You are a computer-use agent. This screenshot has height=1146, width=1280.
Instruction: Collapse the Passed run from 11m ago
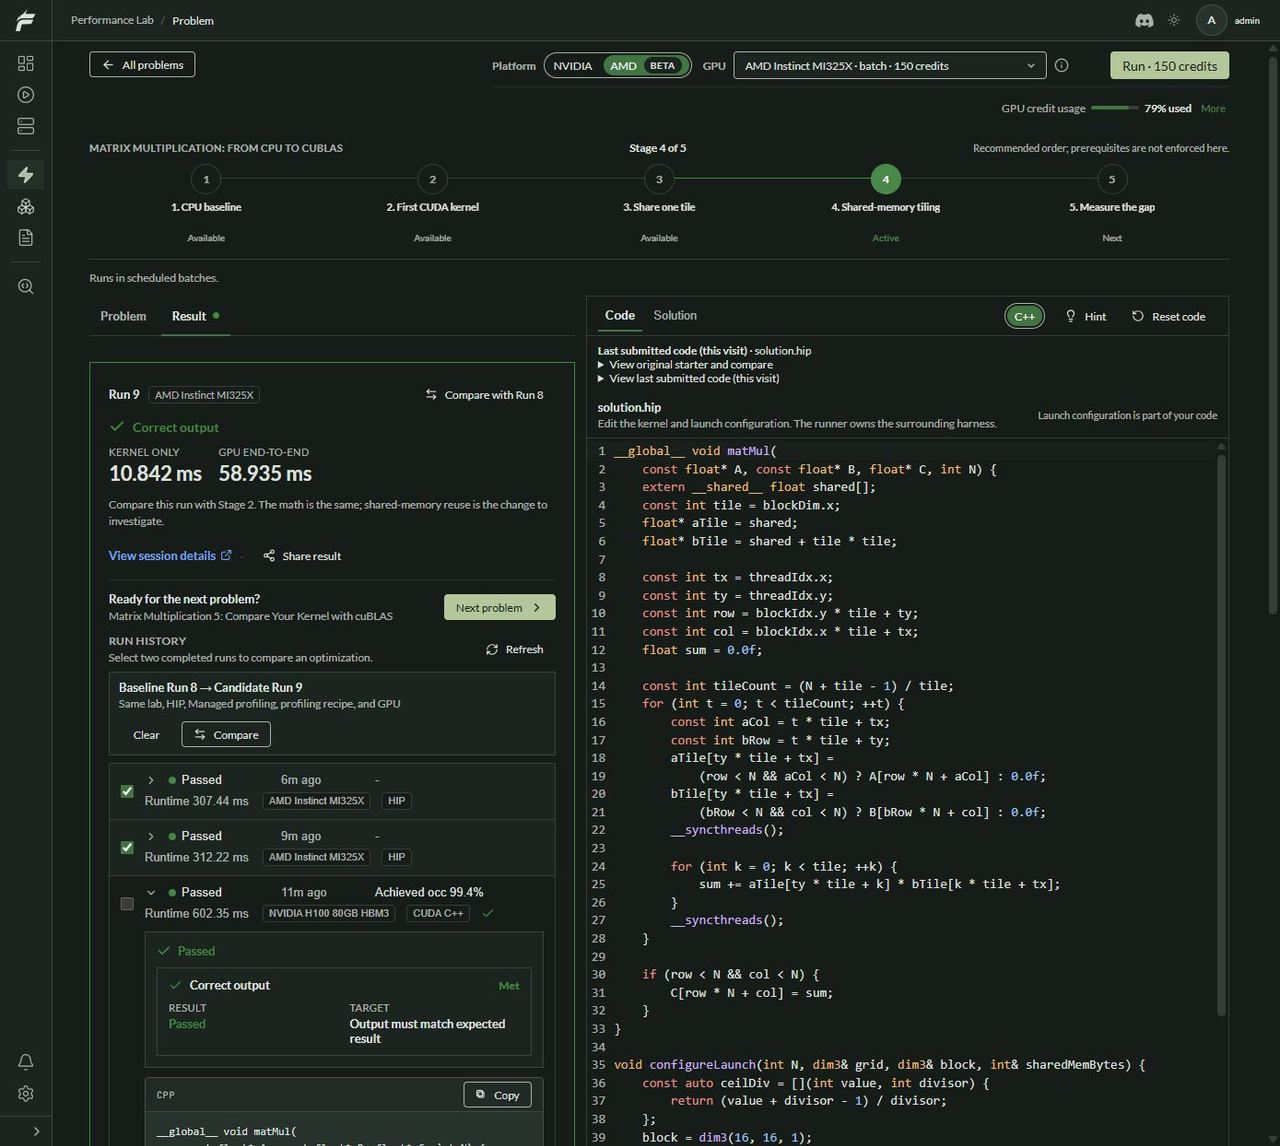pyautogui.click(x=151, y=892)
